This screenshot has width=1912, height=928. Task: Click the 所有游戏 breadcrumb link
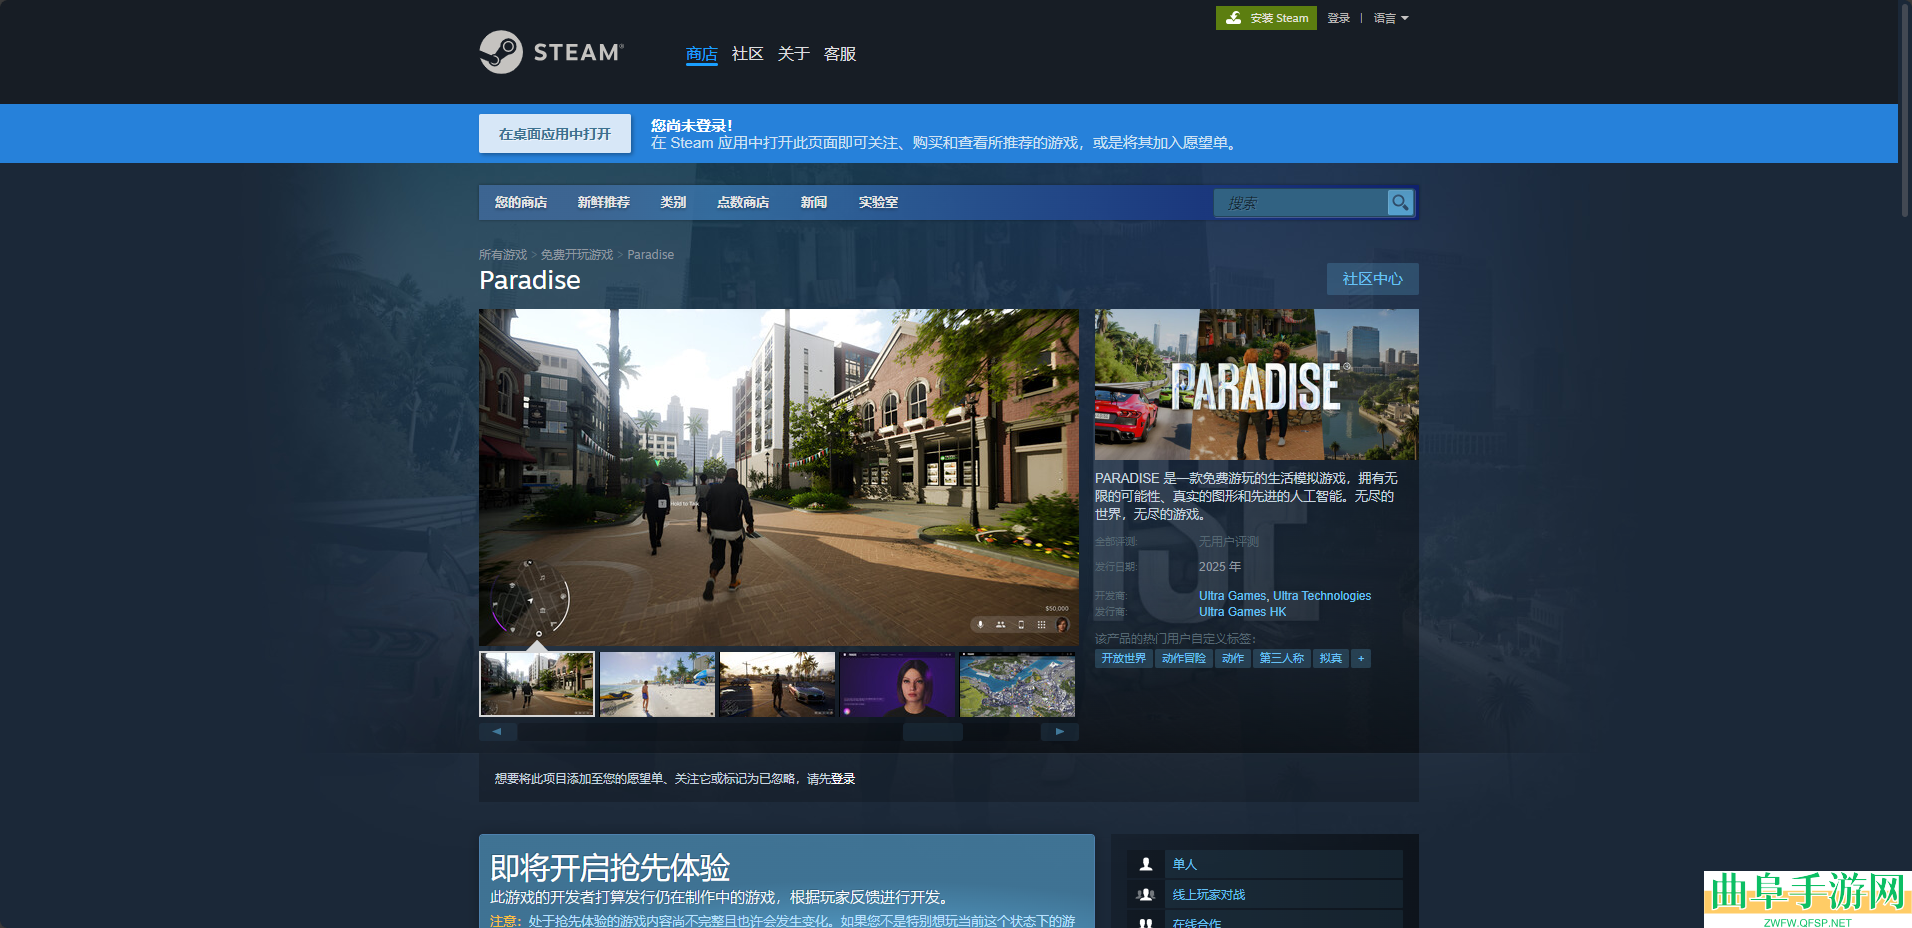(503, 255)
